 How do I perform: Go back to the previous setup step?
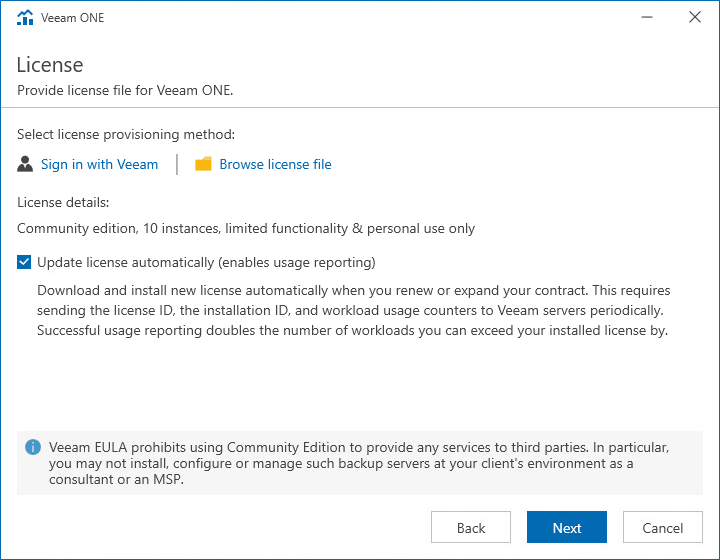[471, 528]
